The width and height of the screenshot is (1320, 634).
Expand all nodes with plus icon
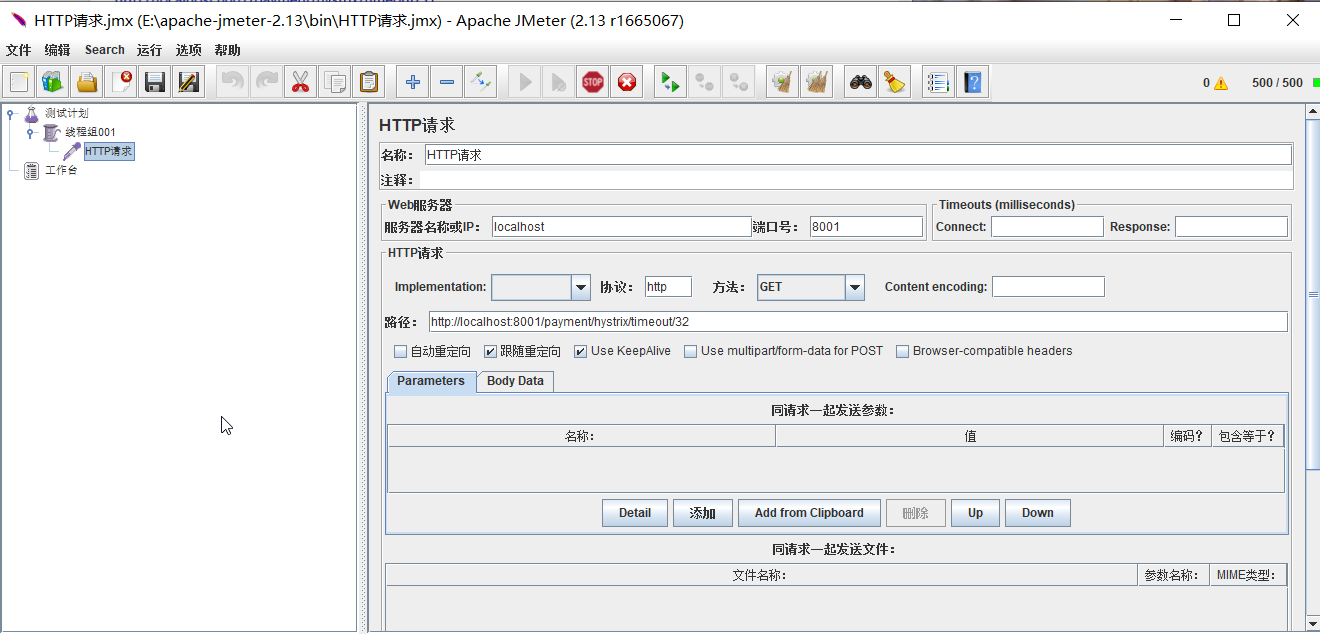click(x=413, y=82)
